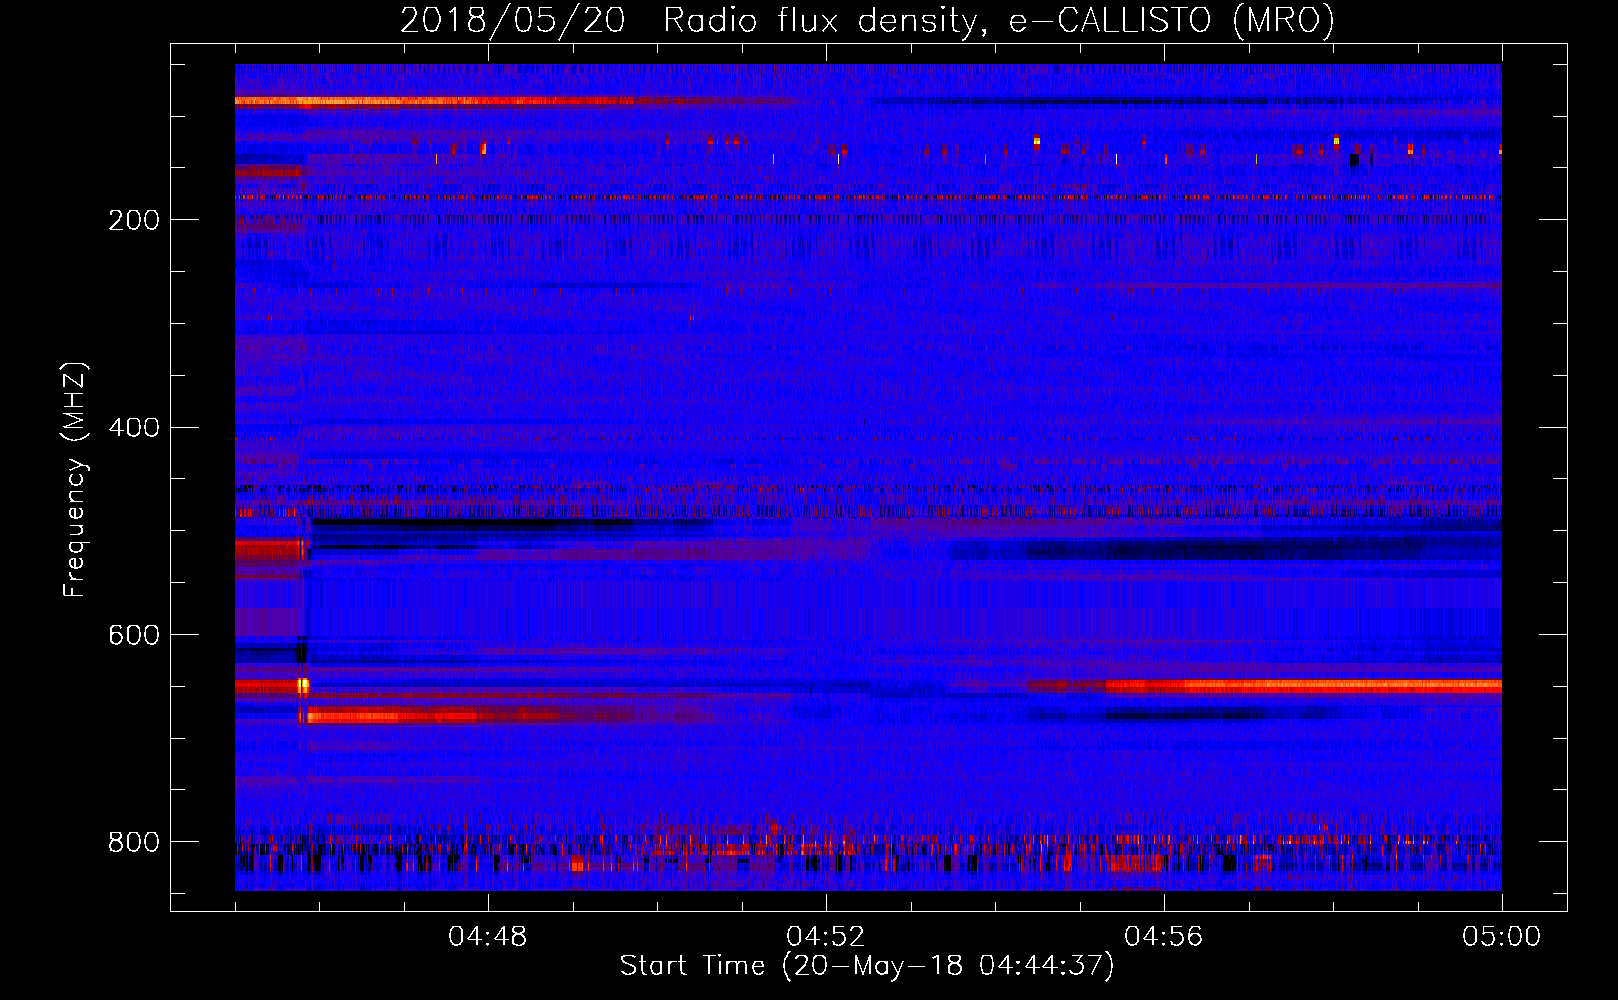Click the '05:00' time tick label
Image resolution: width=1618 pixels, height=1000 pixels.
[x=1502, y=937]
